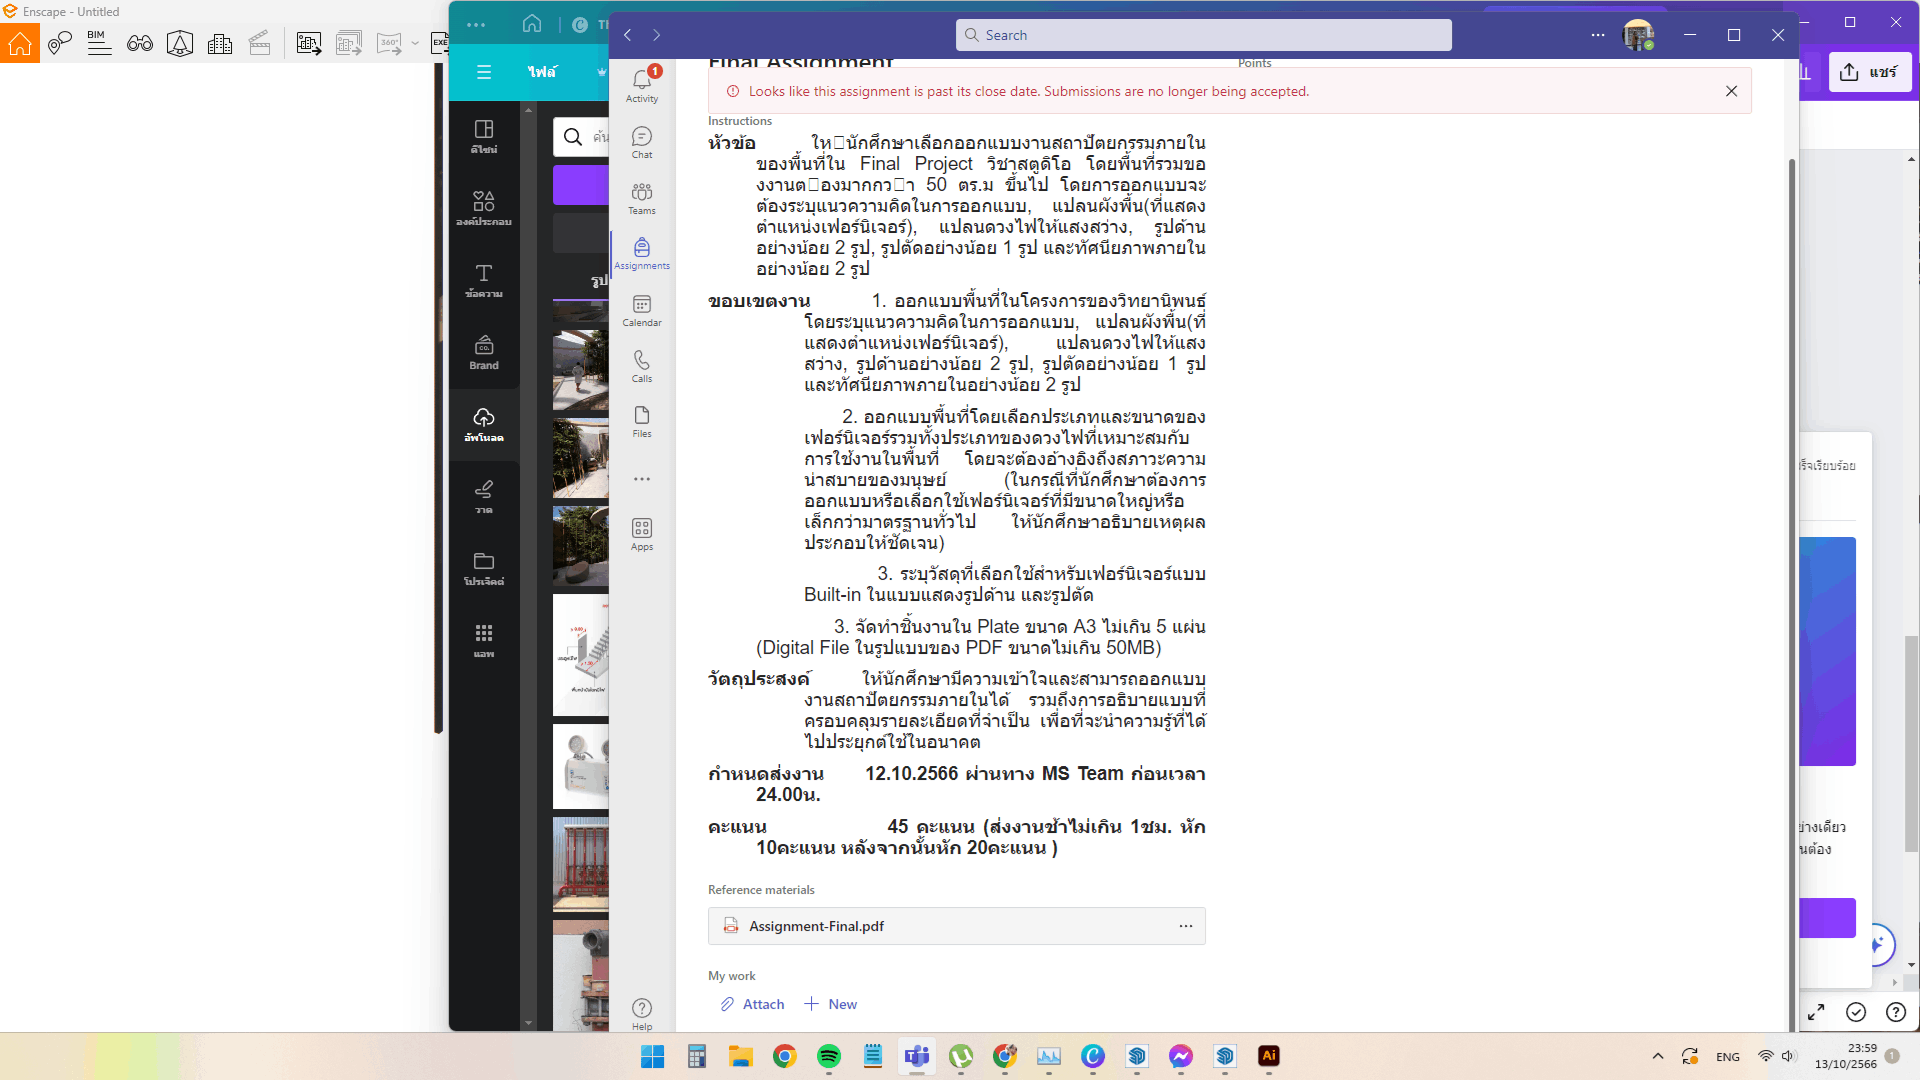Open Teams settings and more ellipsis
This screenshot has height=1080, width=1920.
1598,35
